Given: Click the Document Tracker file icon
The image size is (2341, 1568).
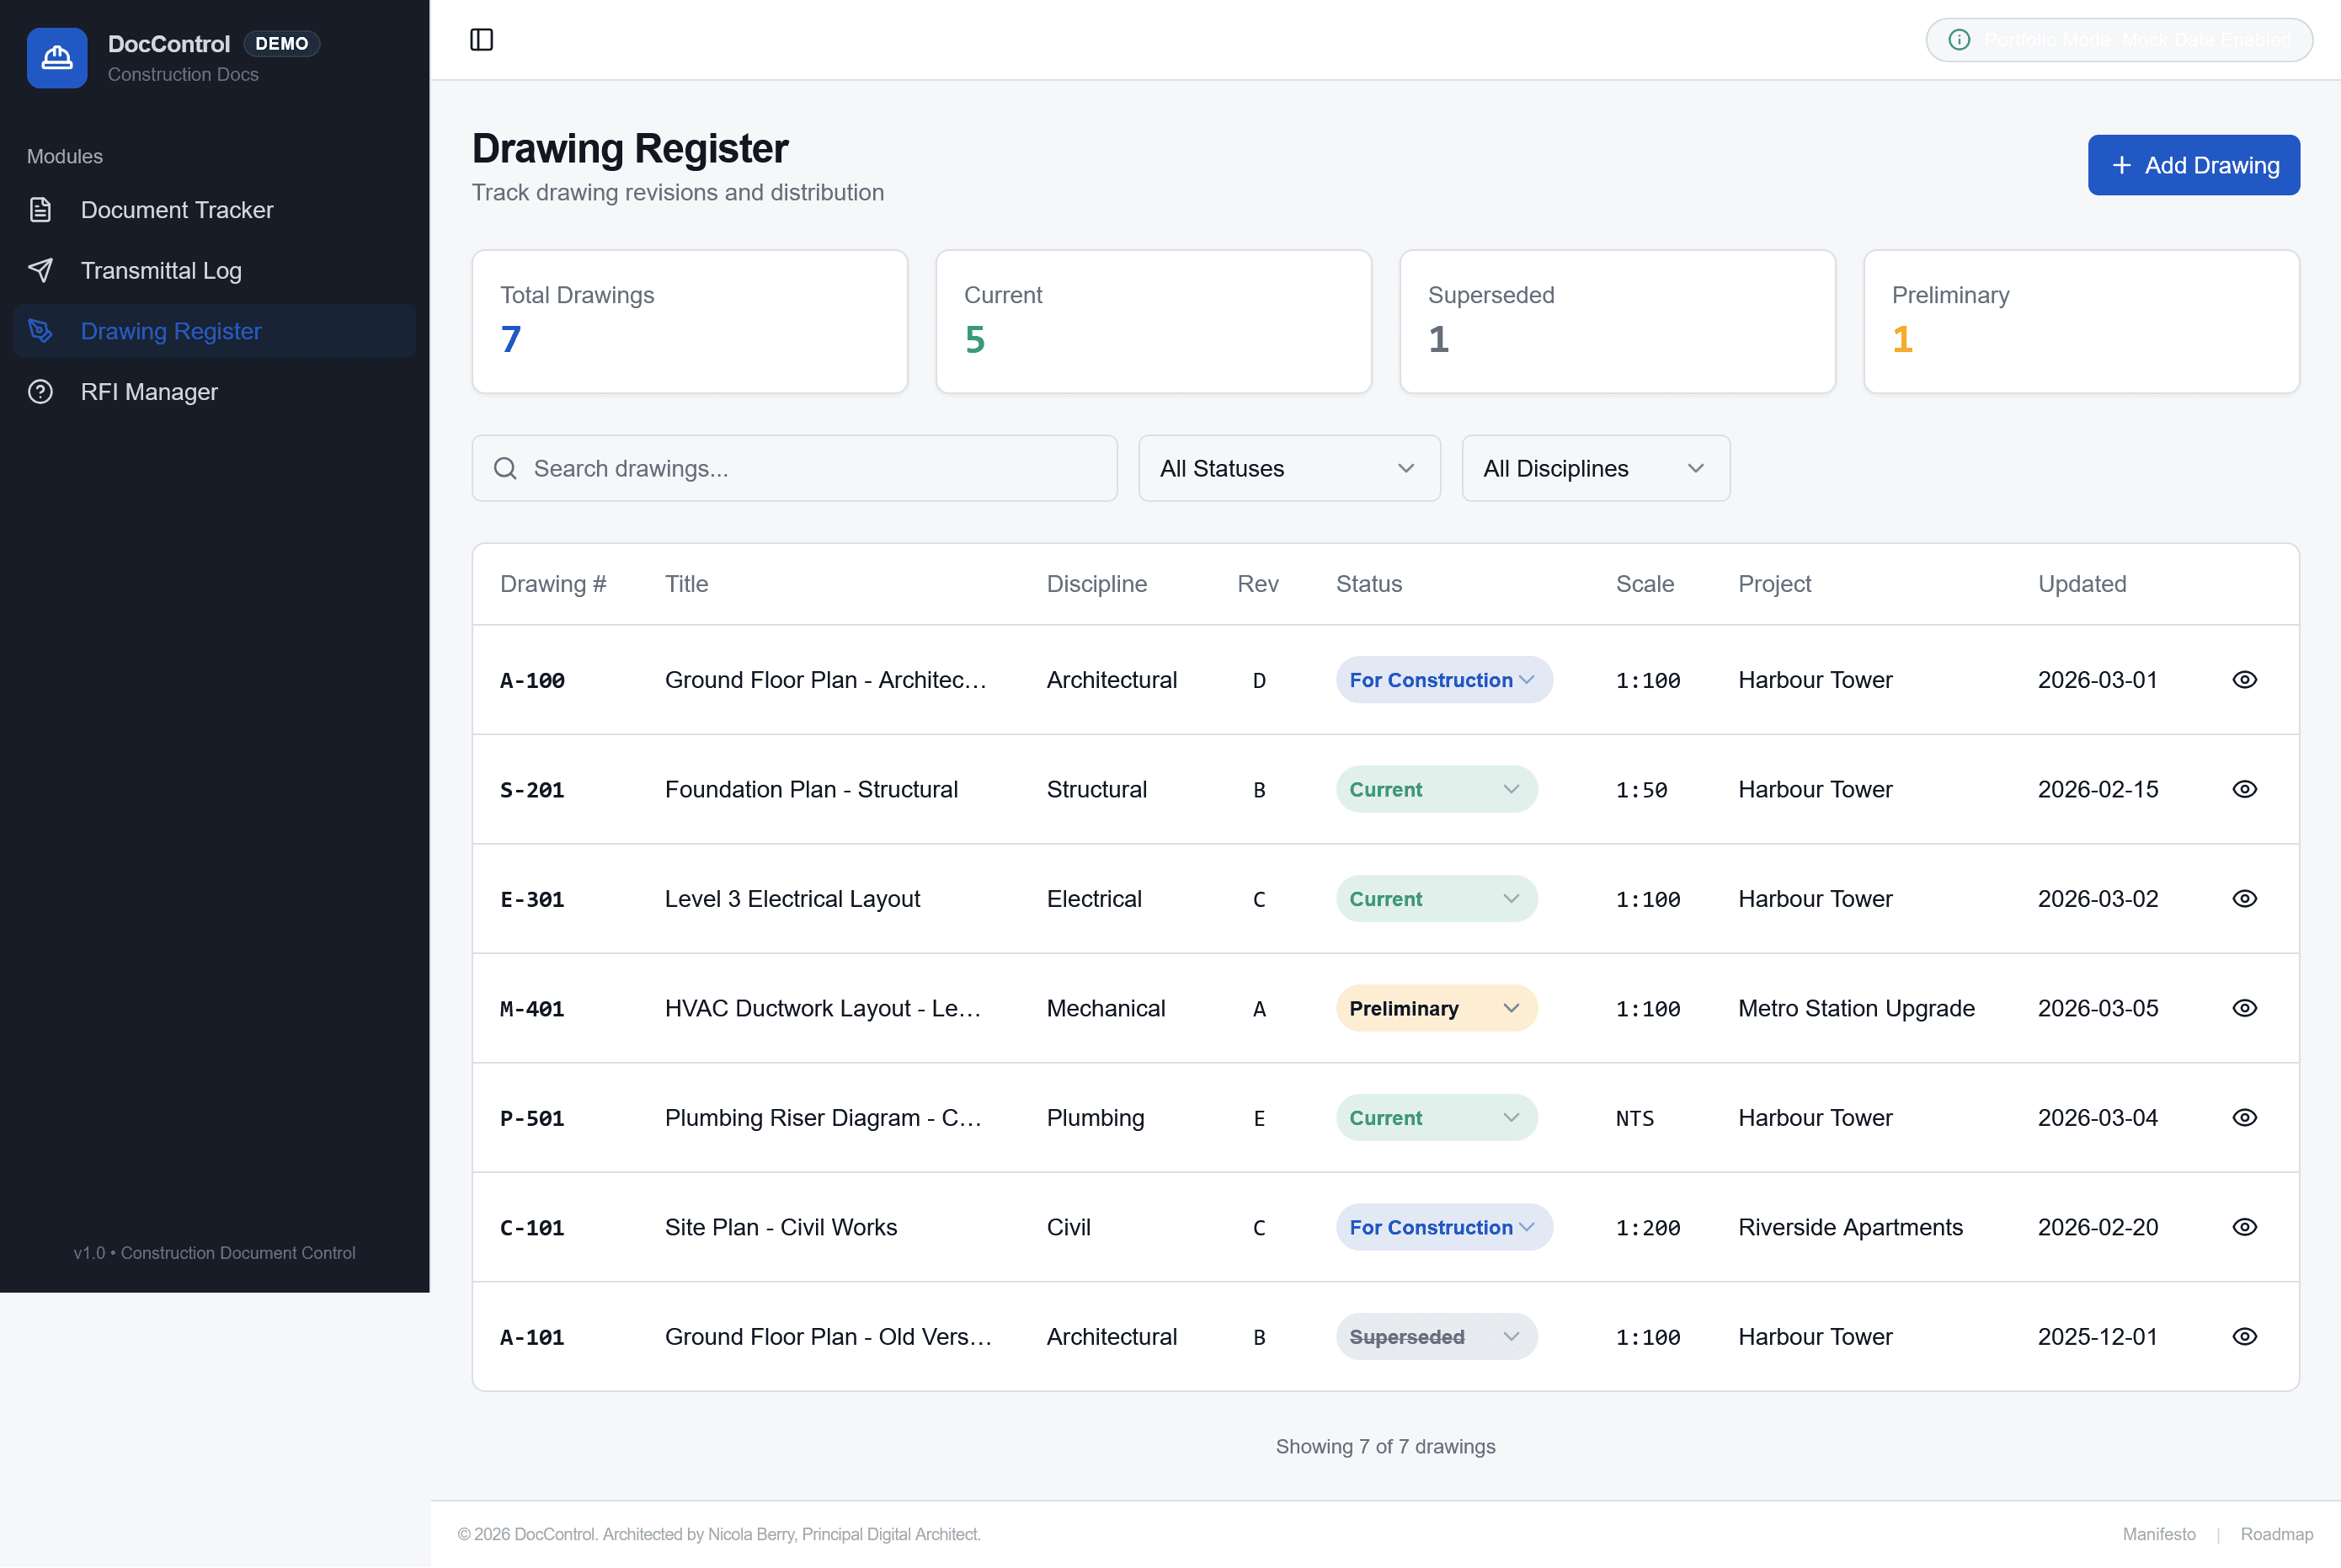Looking at the screenshot, I should pos(41,210).
